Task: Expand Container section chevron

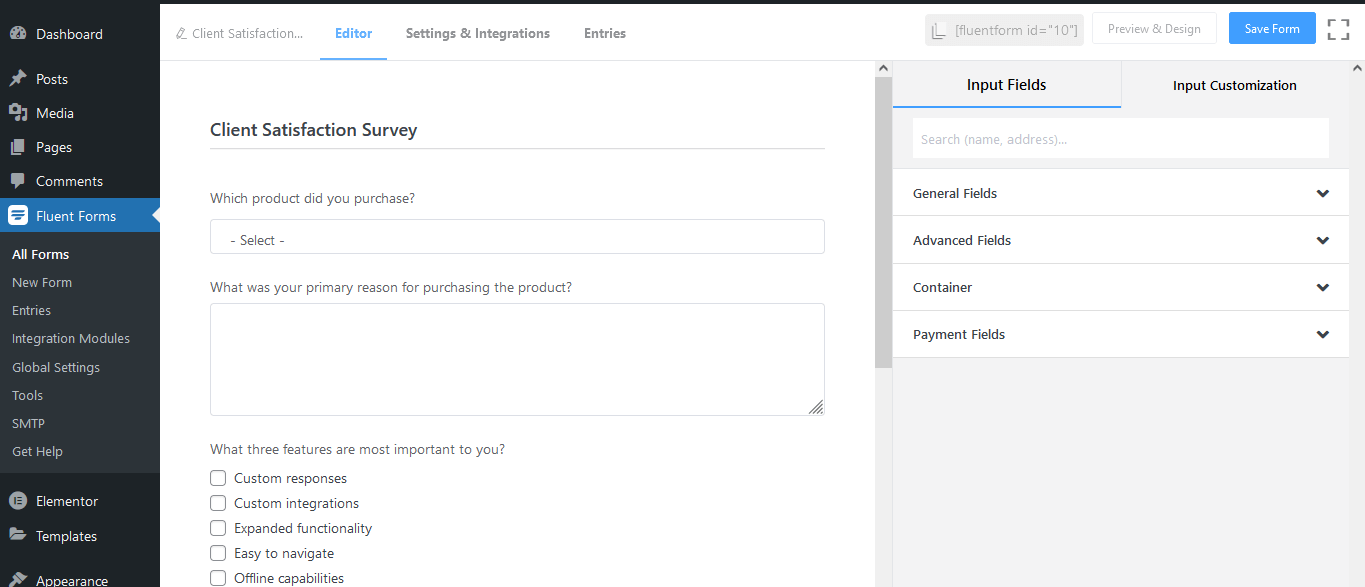Action: pos(1323,287)
